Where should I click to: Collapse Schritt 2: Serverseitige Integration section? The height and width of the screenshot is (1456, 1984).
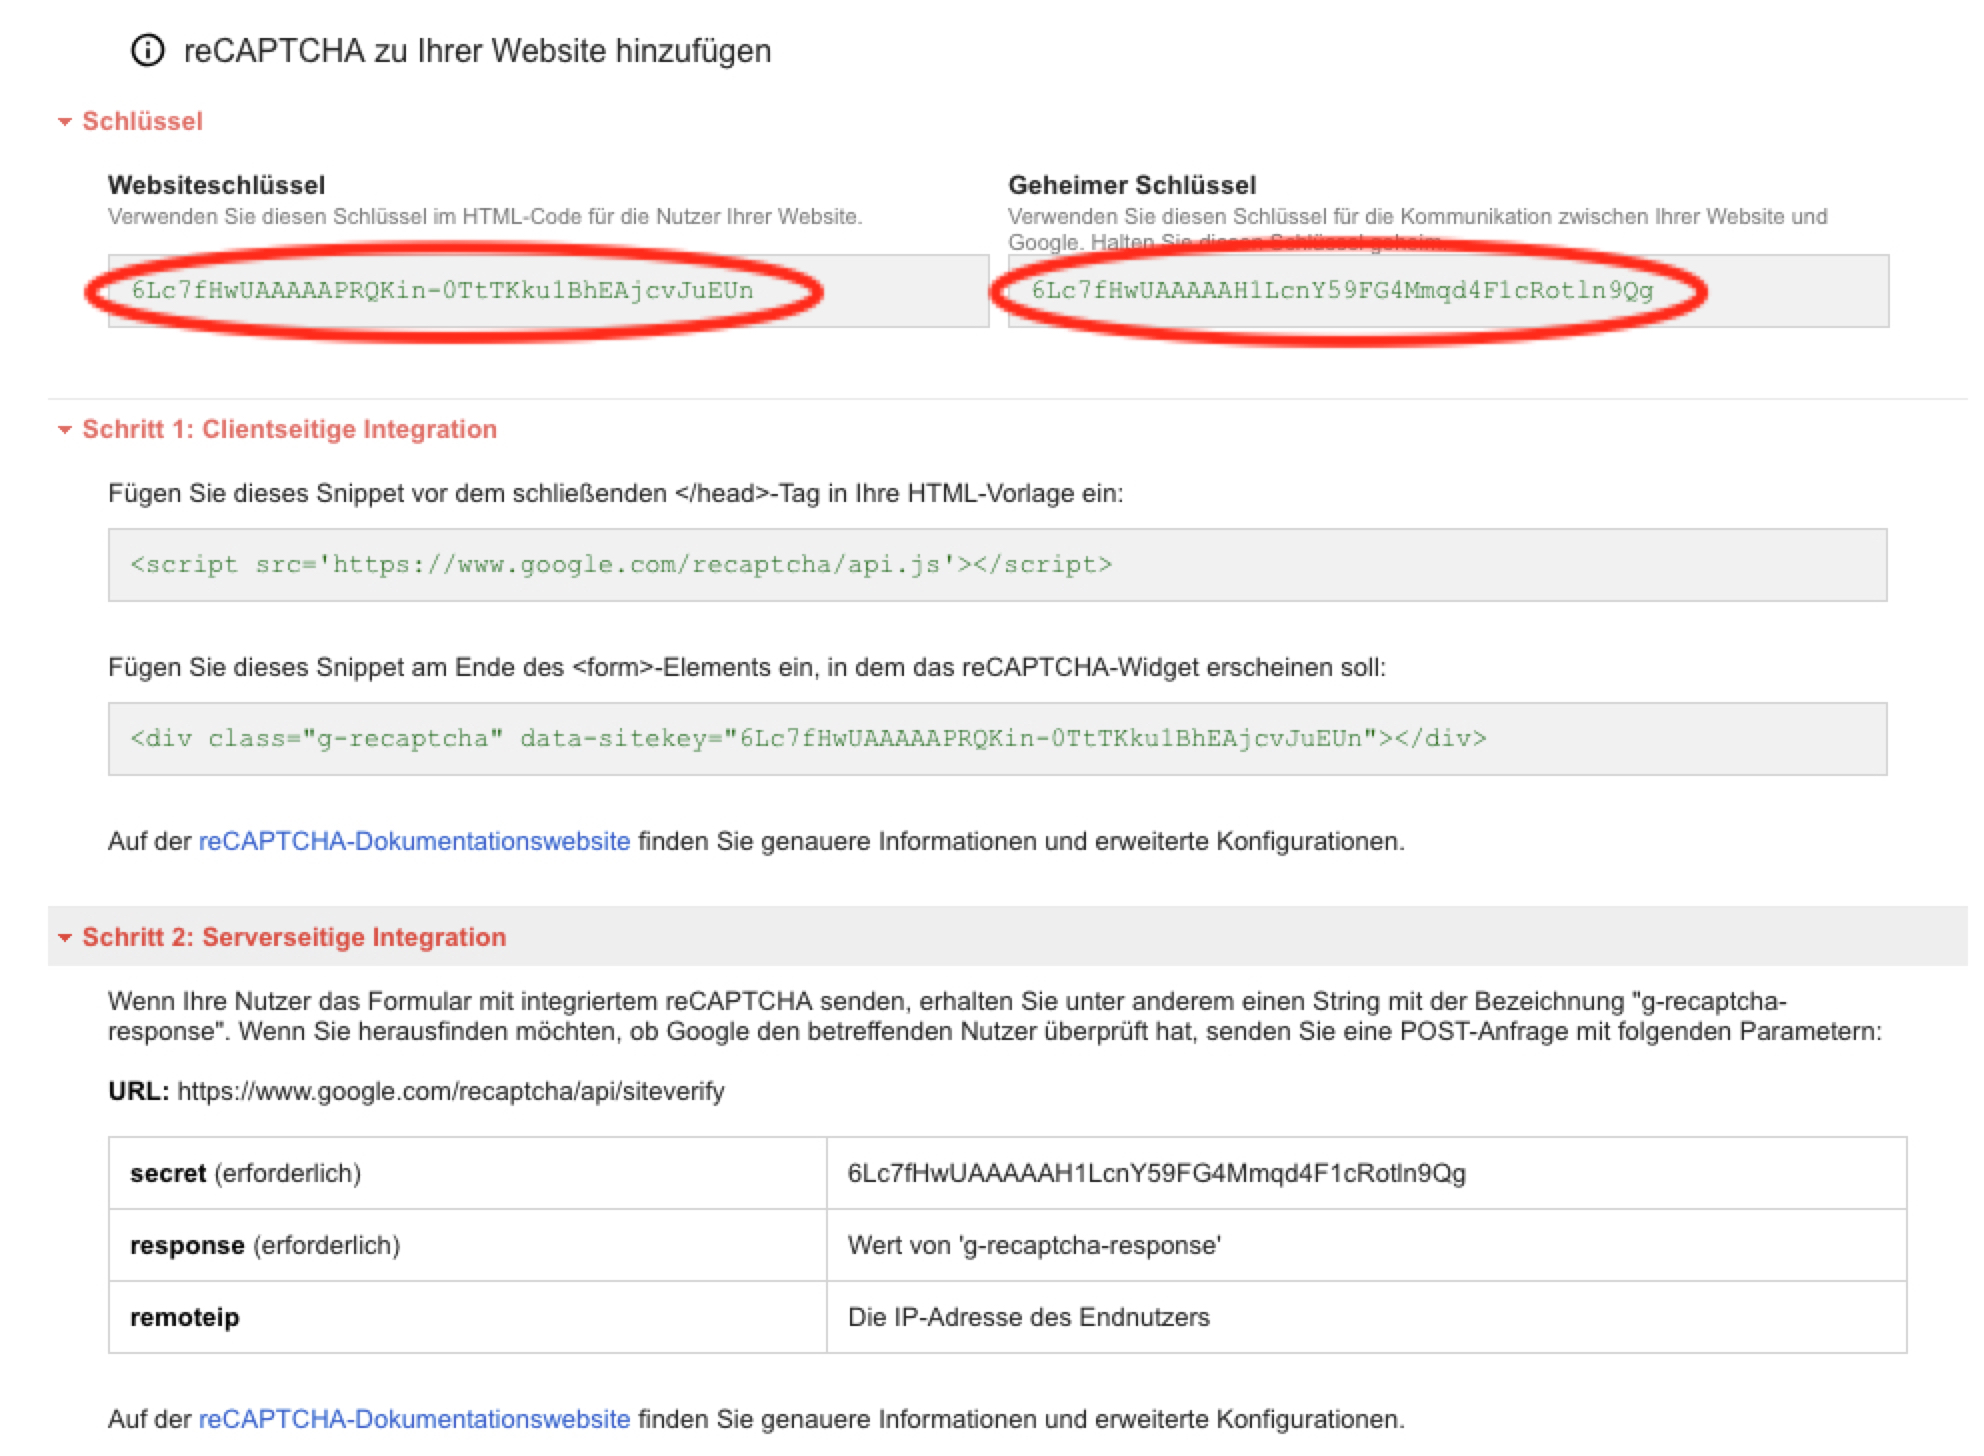pos(65,938)
